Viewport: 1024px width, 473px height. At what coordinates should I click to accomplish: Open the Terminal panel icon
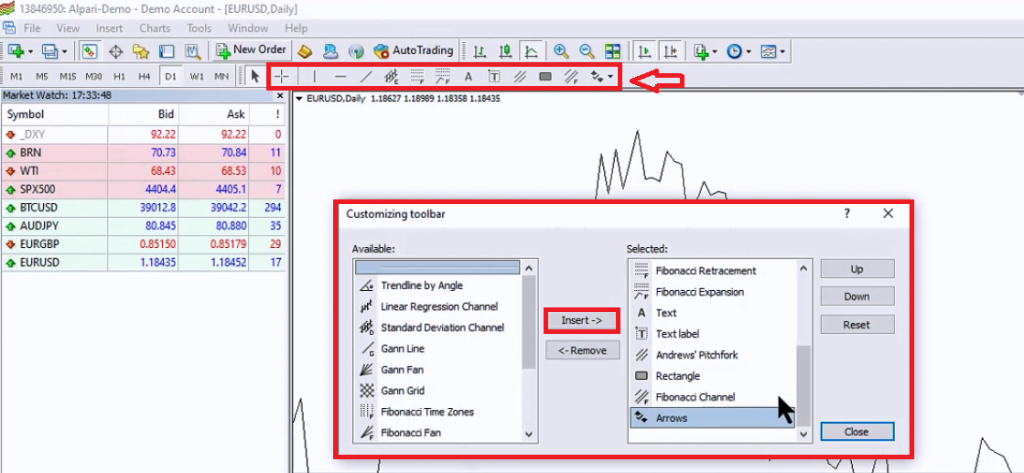click(x=167, y=51)
